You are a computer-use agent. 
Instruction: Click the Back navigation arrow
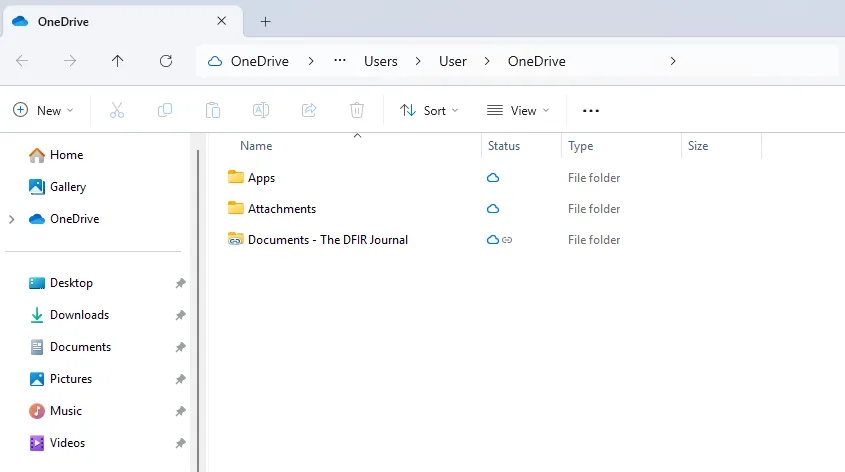click(x=22, y=61)
